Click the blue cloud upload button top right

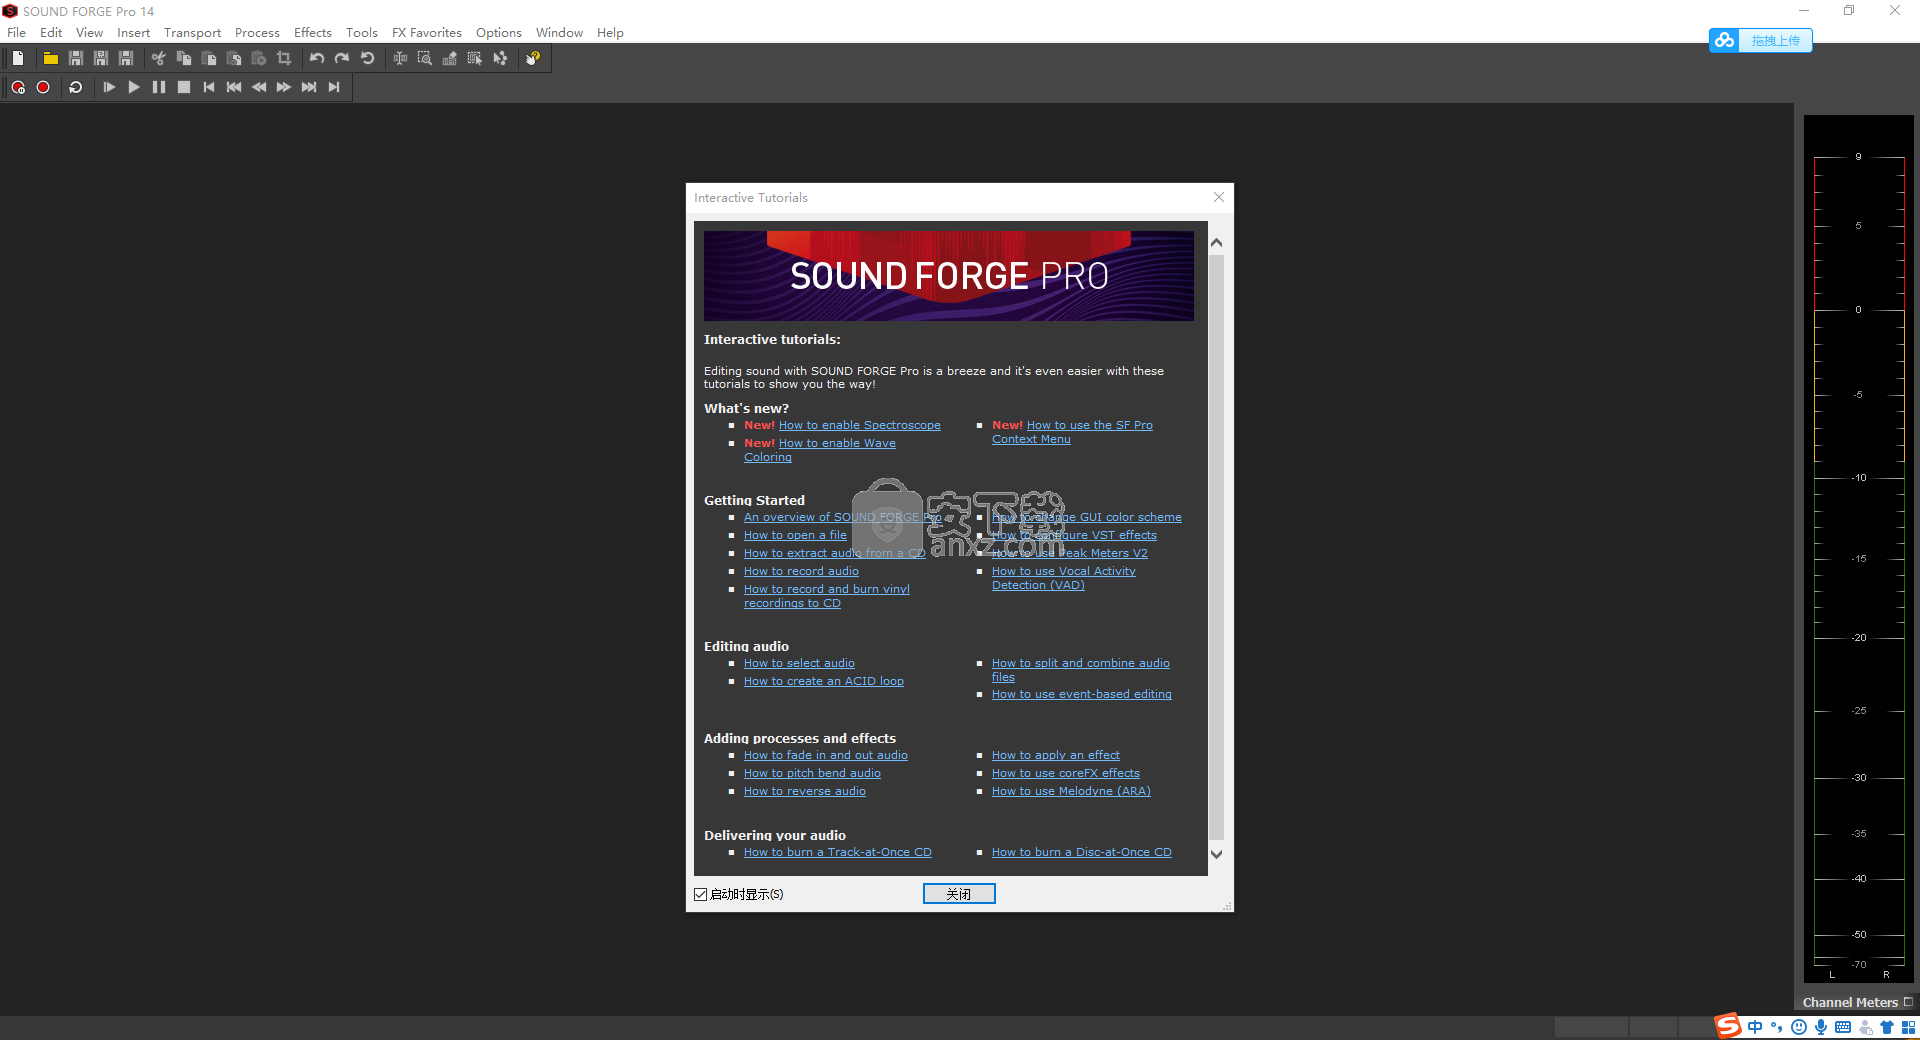coord(1760,40)
